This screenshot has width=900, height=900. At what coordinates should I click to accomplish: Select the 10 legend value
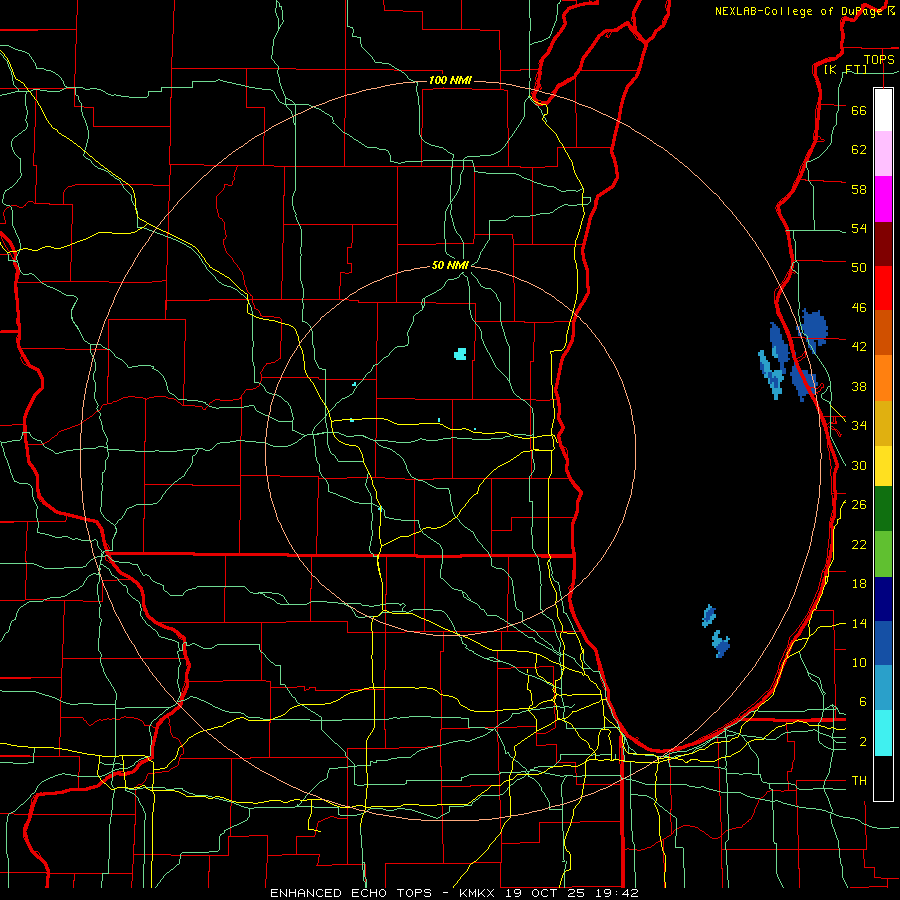click(x=859, y=662)
